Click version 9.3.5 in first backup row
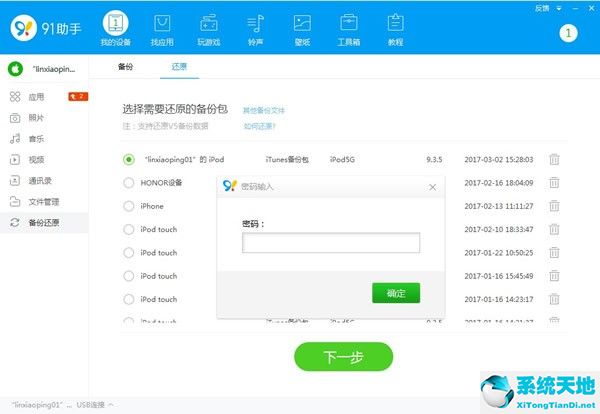This screenshot has height=414, width=600. pyautogui.click(x=434, y=160)
